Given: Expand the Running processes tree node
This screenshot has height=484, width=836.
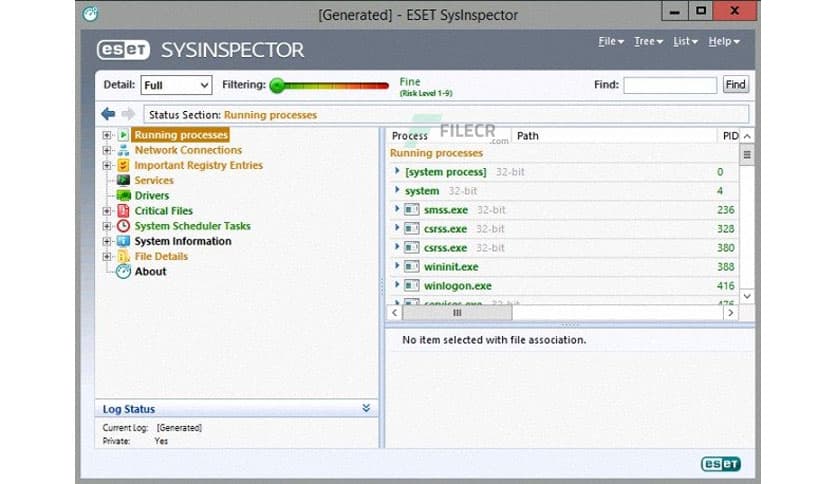Looking at the screenshot, I should (107, 135).
